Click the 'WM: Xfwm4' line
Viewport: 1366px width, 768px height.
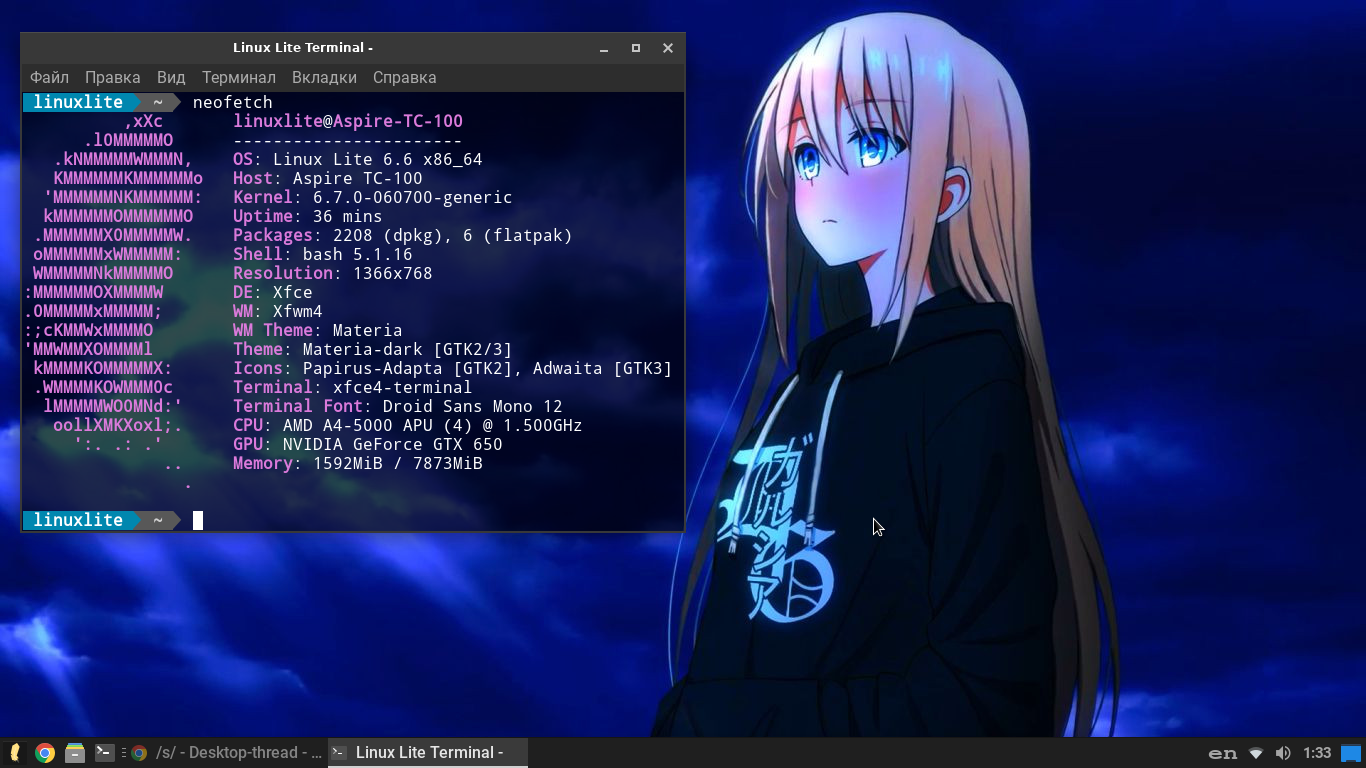coord(278,311)
